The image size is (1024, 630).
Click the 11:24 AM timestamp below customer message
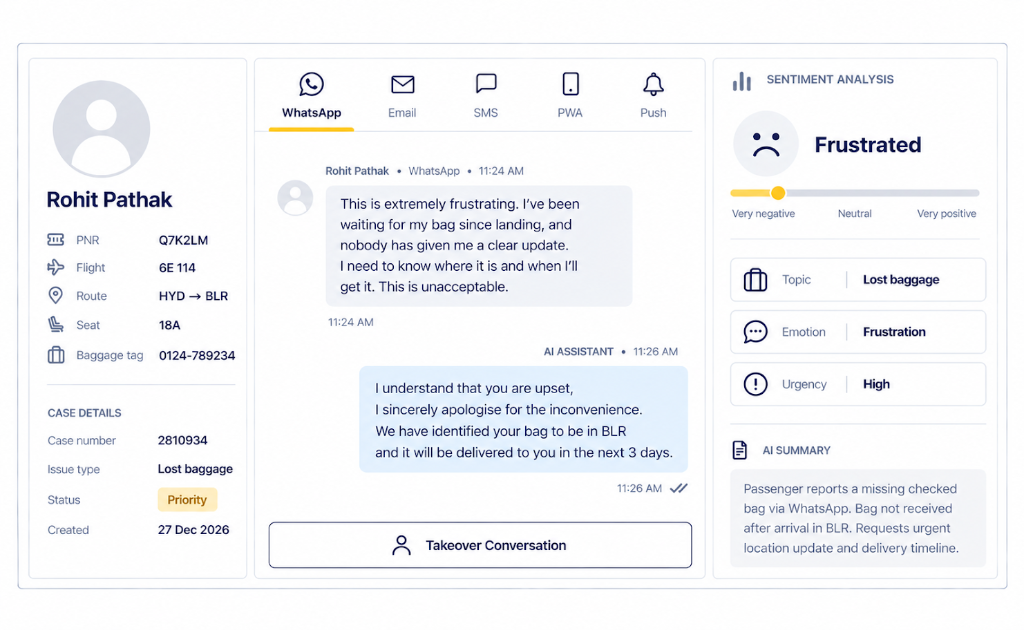(x=351, y=322)
